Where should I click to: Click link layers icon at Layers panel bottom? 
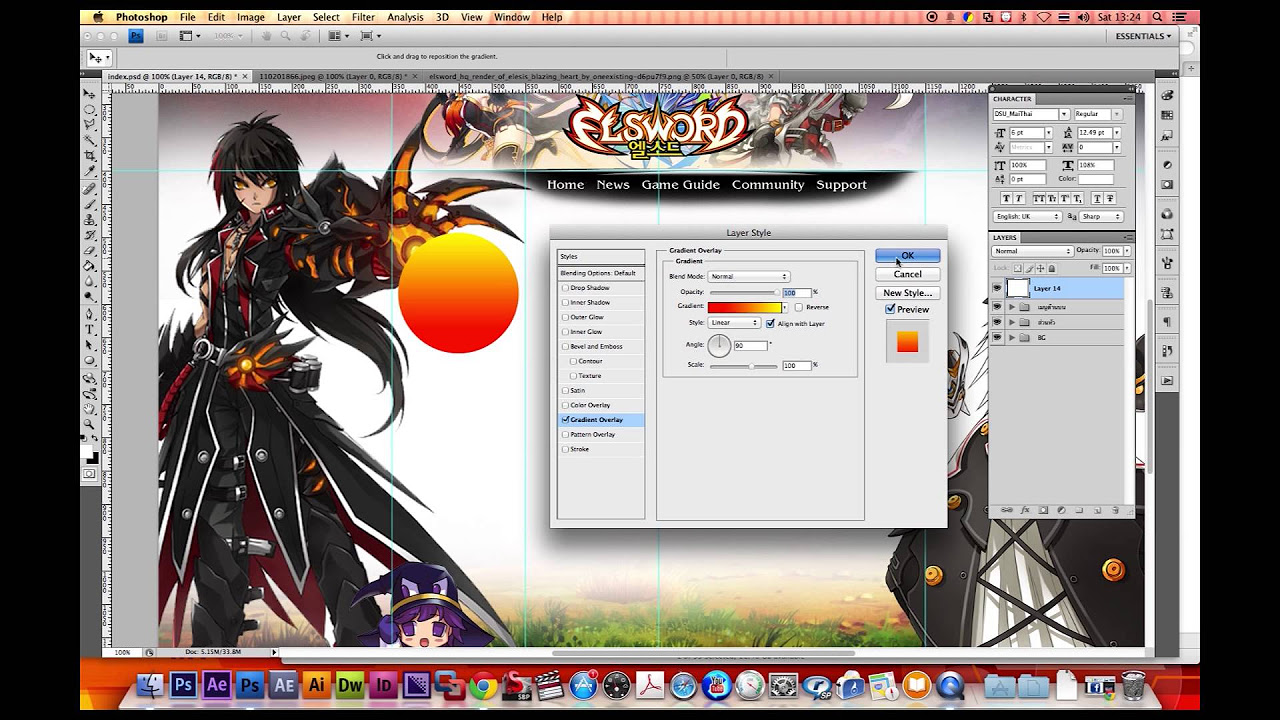click(1007, 510)
